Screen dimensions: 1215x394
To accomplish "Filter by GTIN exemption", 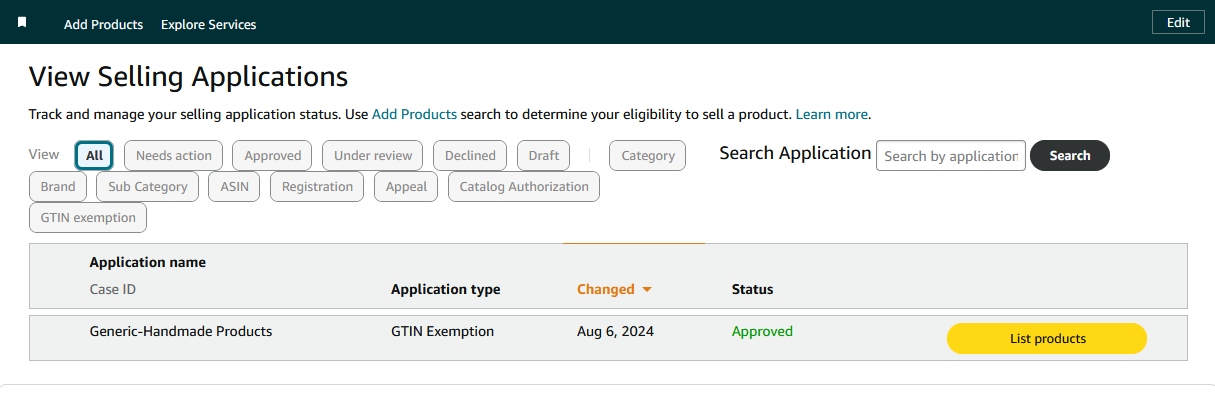I will coord(88,217).
